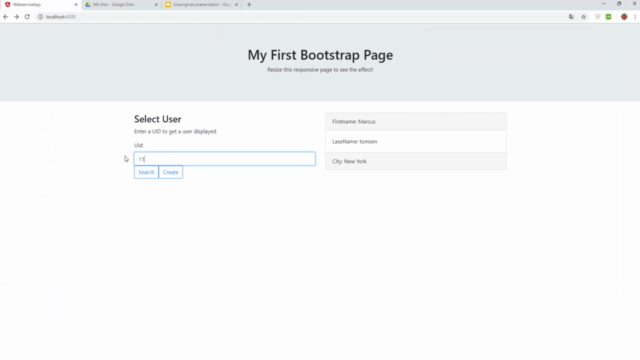Image resolution: width=640 pixels, height=360 pixels.
Task: Open the green extension icon
Action: (609, 17)
